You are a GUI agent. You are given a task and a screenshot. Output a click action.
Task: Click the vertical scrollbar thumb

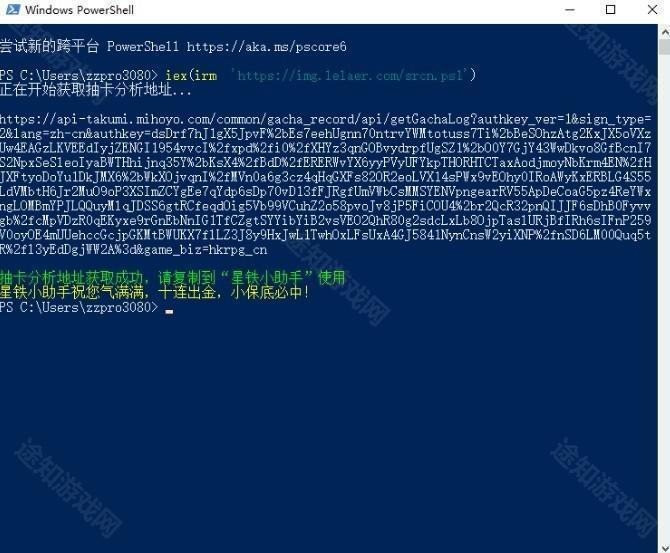pos(664,46)
